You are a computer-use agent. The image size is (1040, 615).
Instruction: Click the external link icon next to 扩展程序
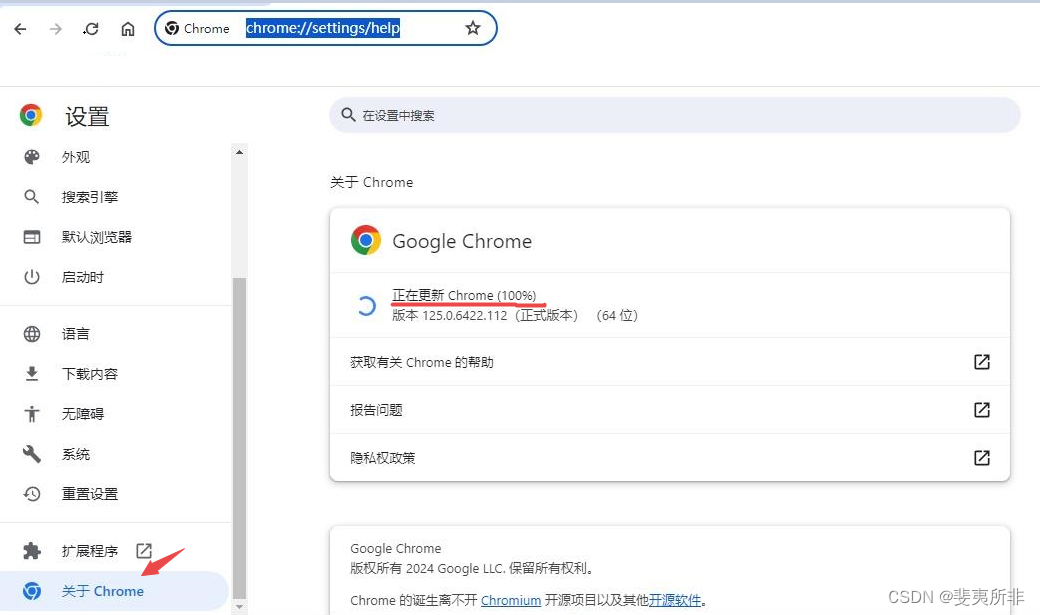pos(144,551)
